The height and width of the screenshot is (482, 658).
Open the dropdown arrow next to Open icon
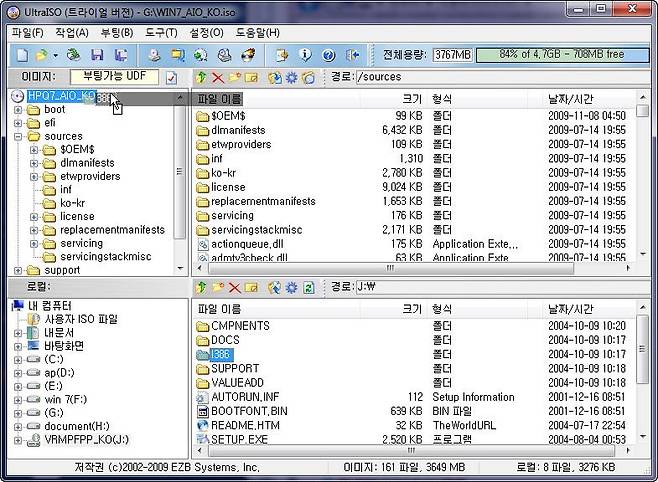coord(55,55)
